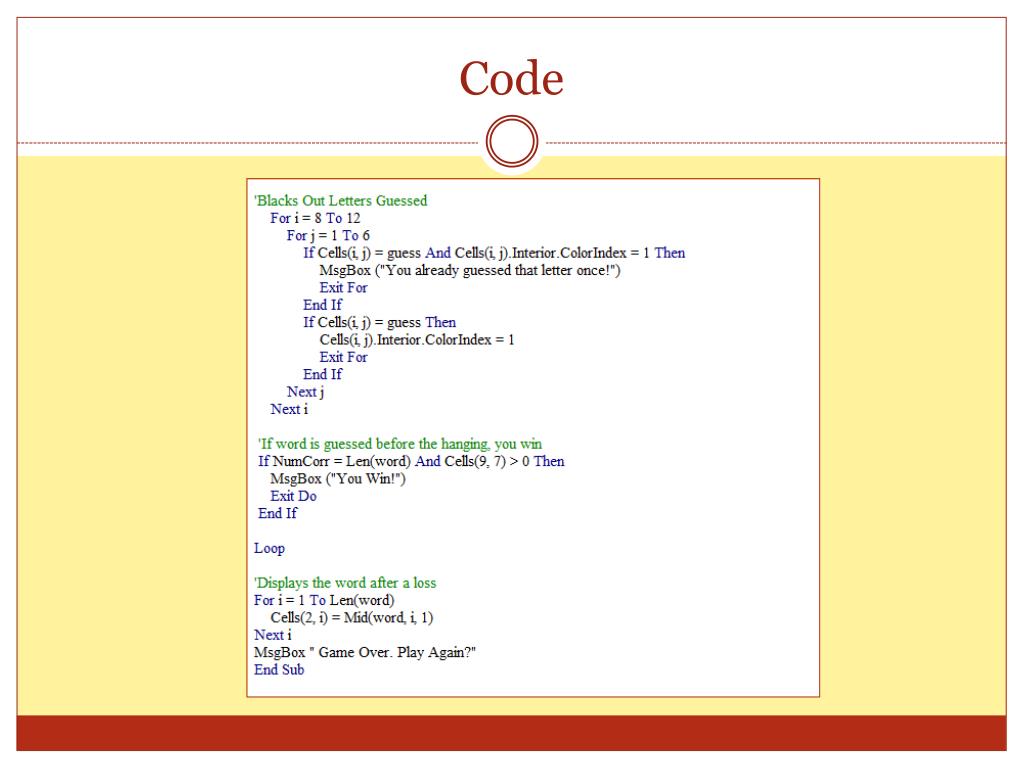Click the line "Next j"

click(x=305, y=392)
